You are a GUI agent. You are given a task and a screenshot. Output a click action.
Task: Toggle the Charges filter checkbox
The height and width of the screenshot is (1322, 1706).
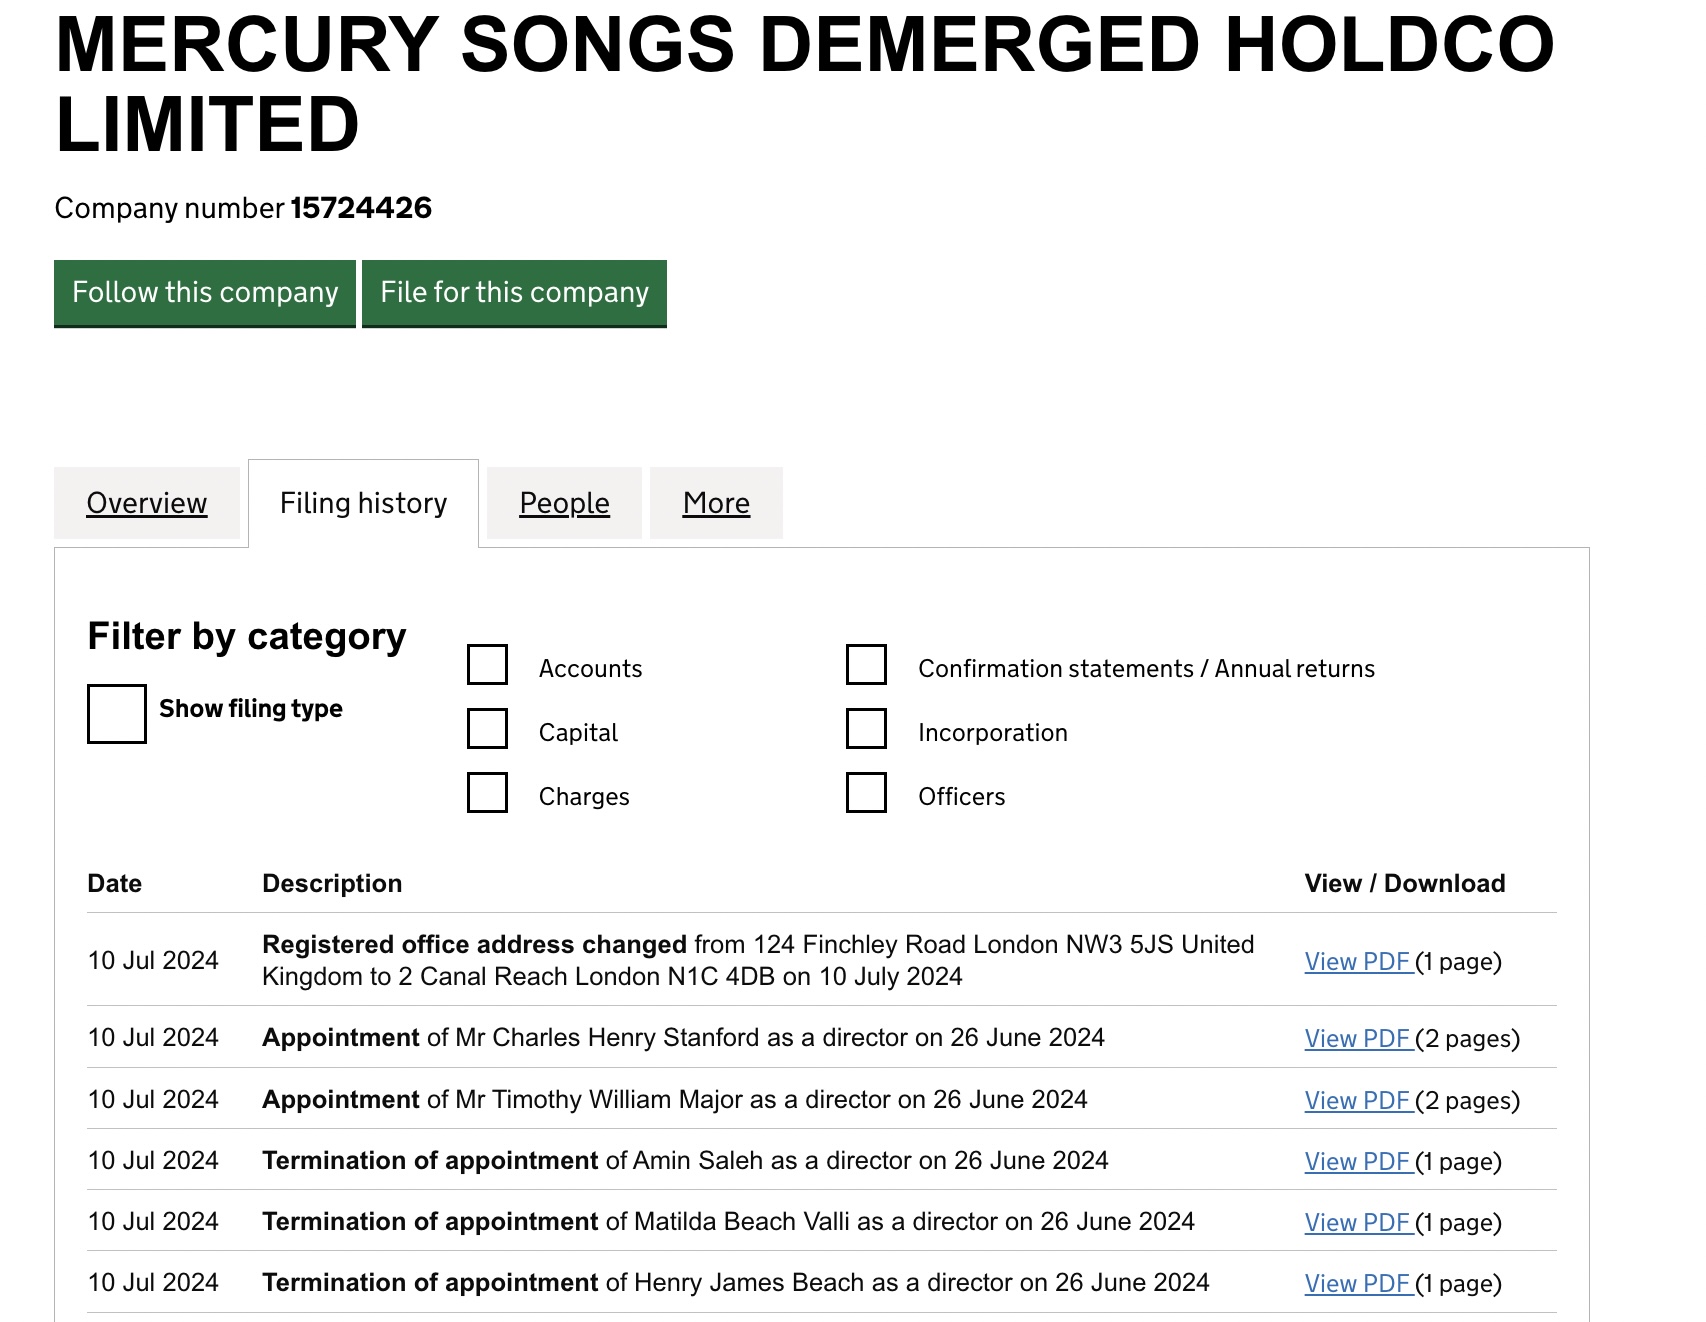click(487, 793)
